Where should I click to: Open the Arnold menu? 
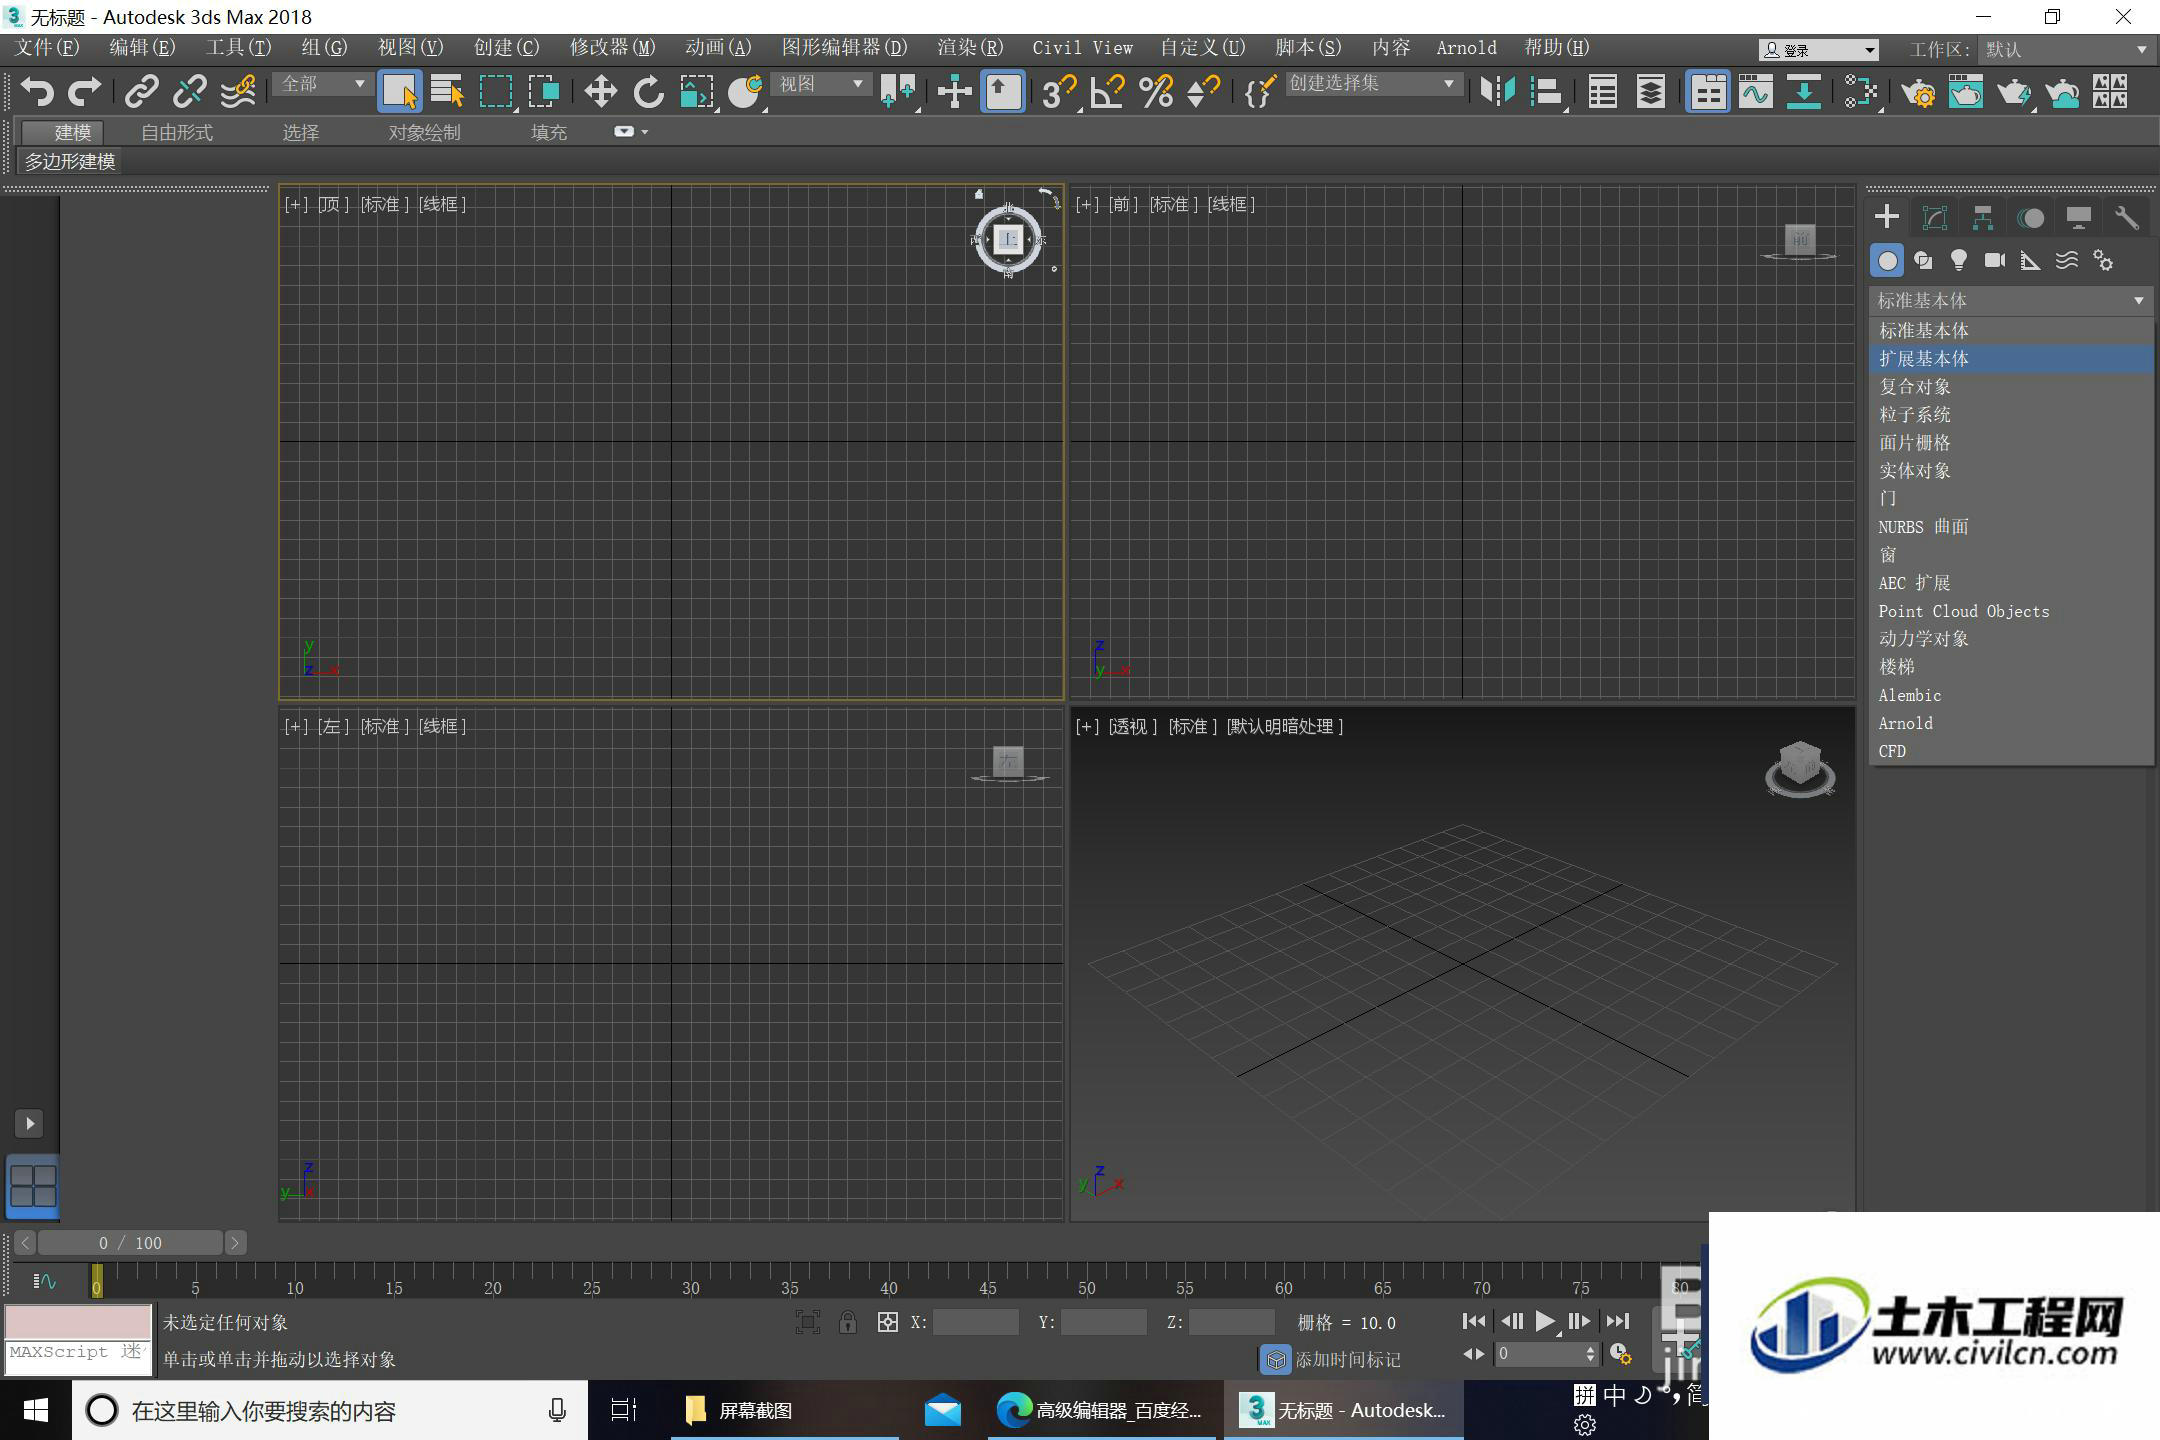1466,48
